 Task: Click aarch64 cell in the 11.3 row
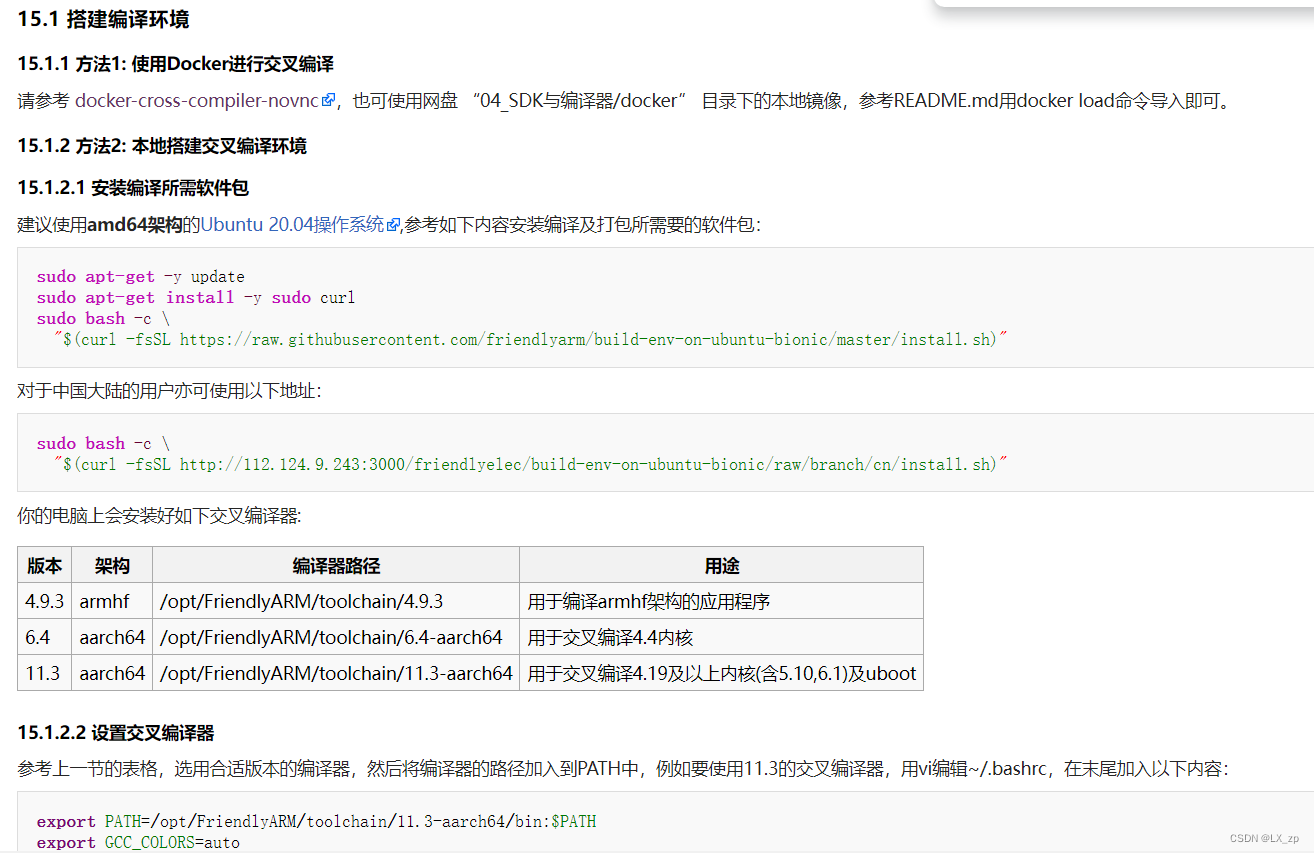pos(112,673)
